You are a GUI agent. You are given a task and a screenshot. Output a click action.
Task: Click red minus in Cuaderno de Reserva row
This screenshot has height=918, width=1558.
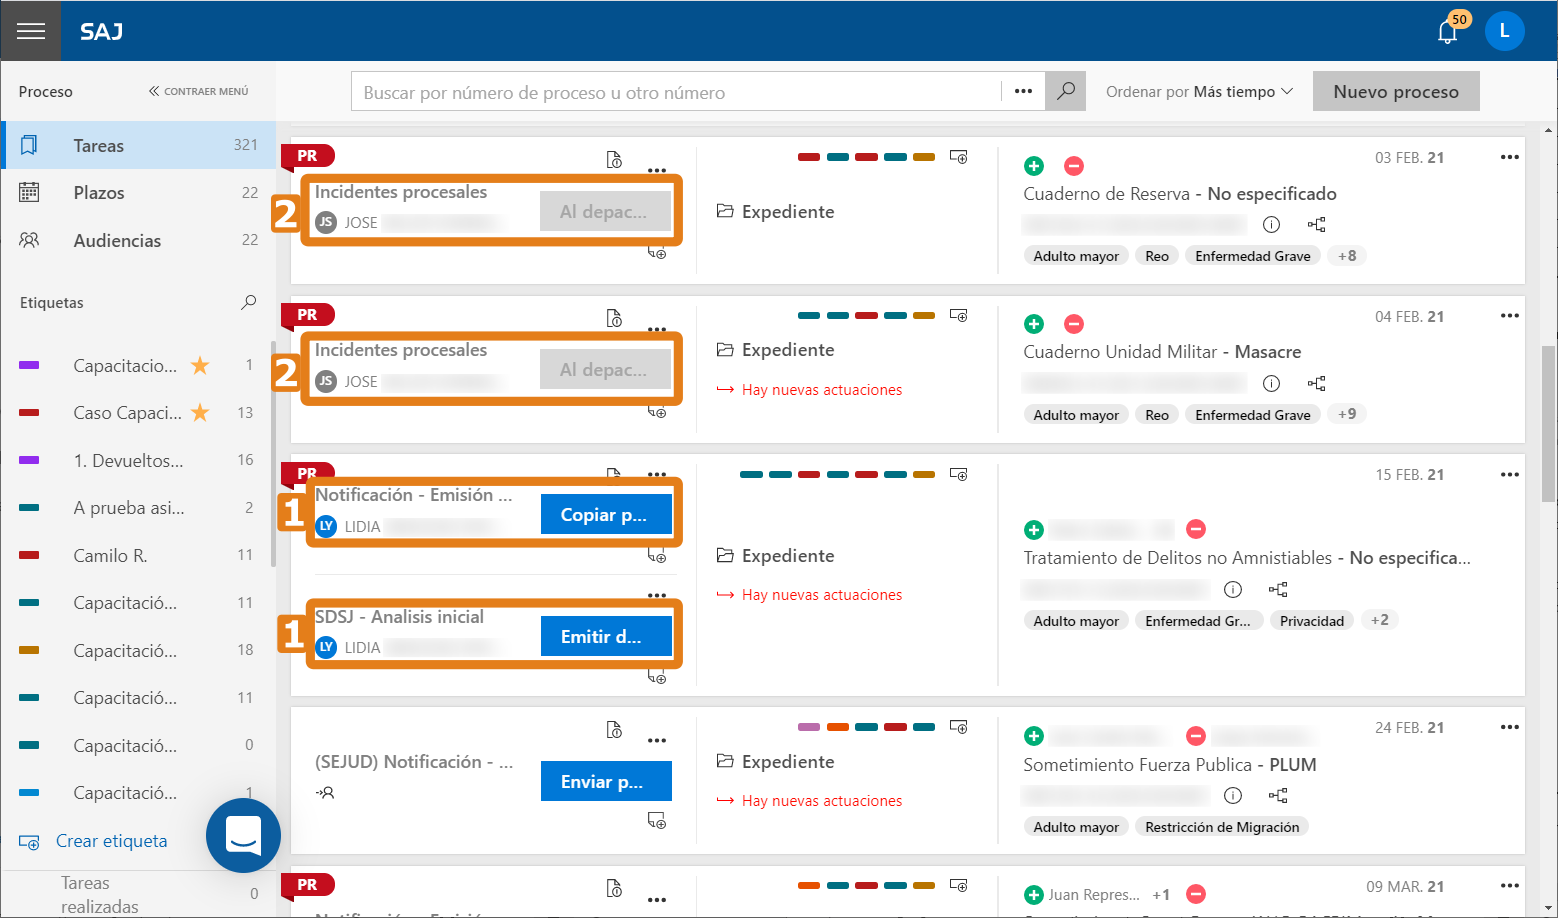pos(1073,166)
